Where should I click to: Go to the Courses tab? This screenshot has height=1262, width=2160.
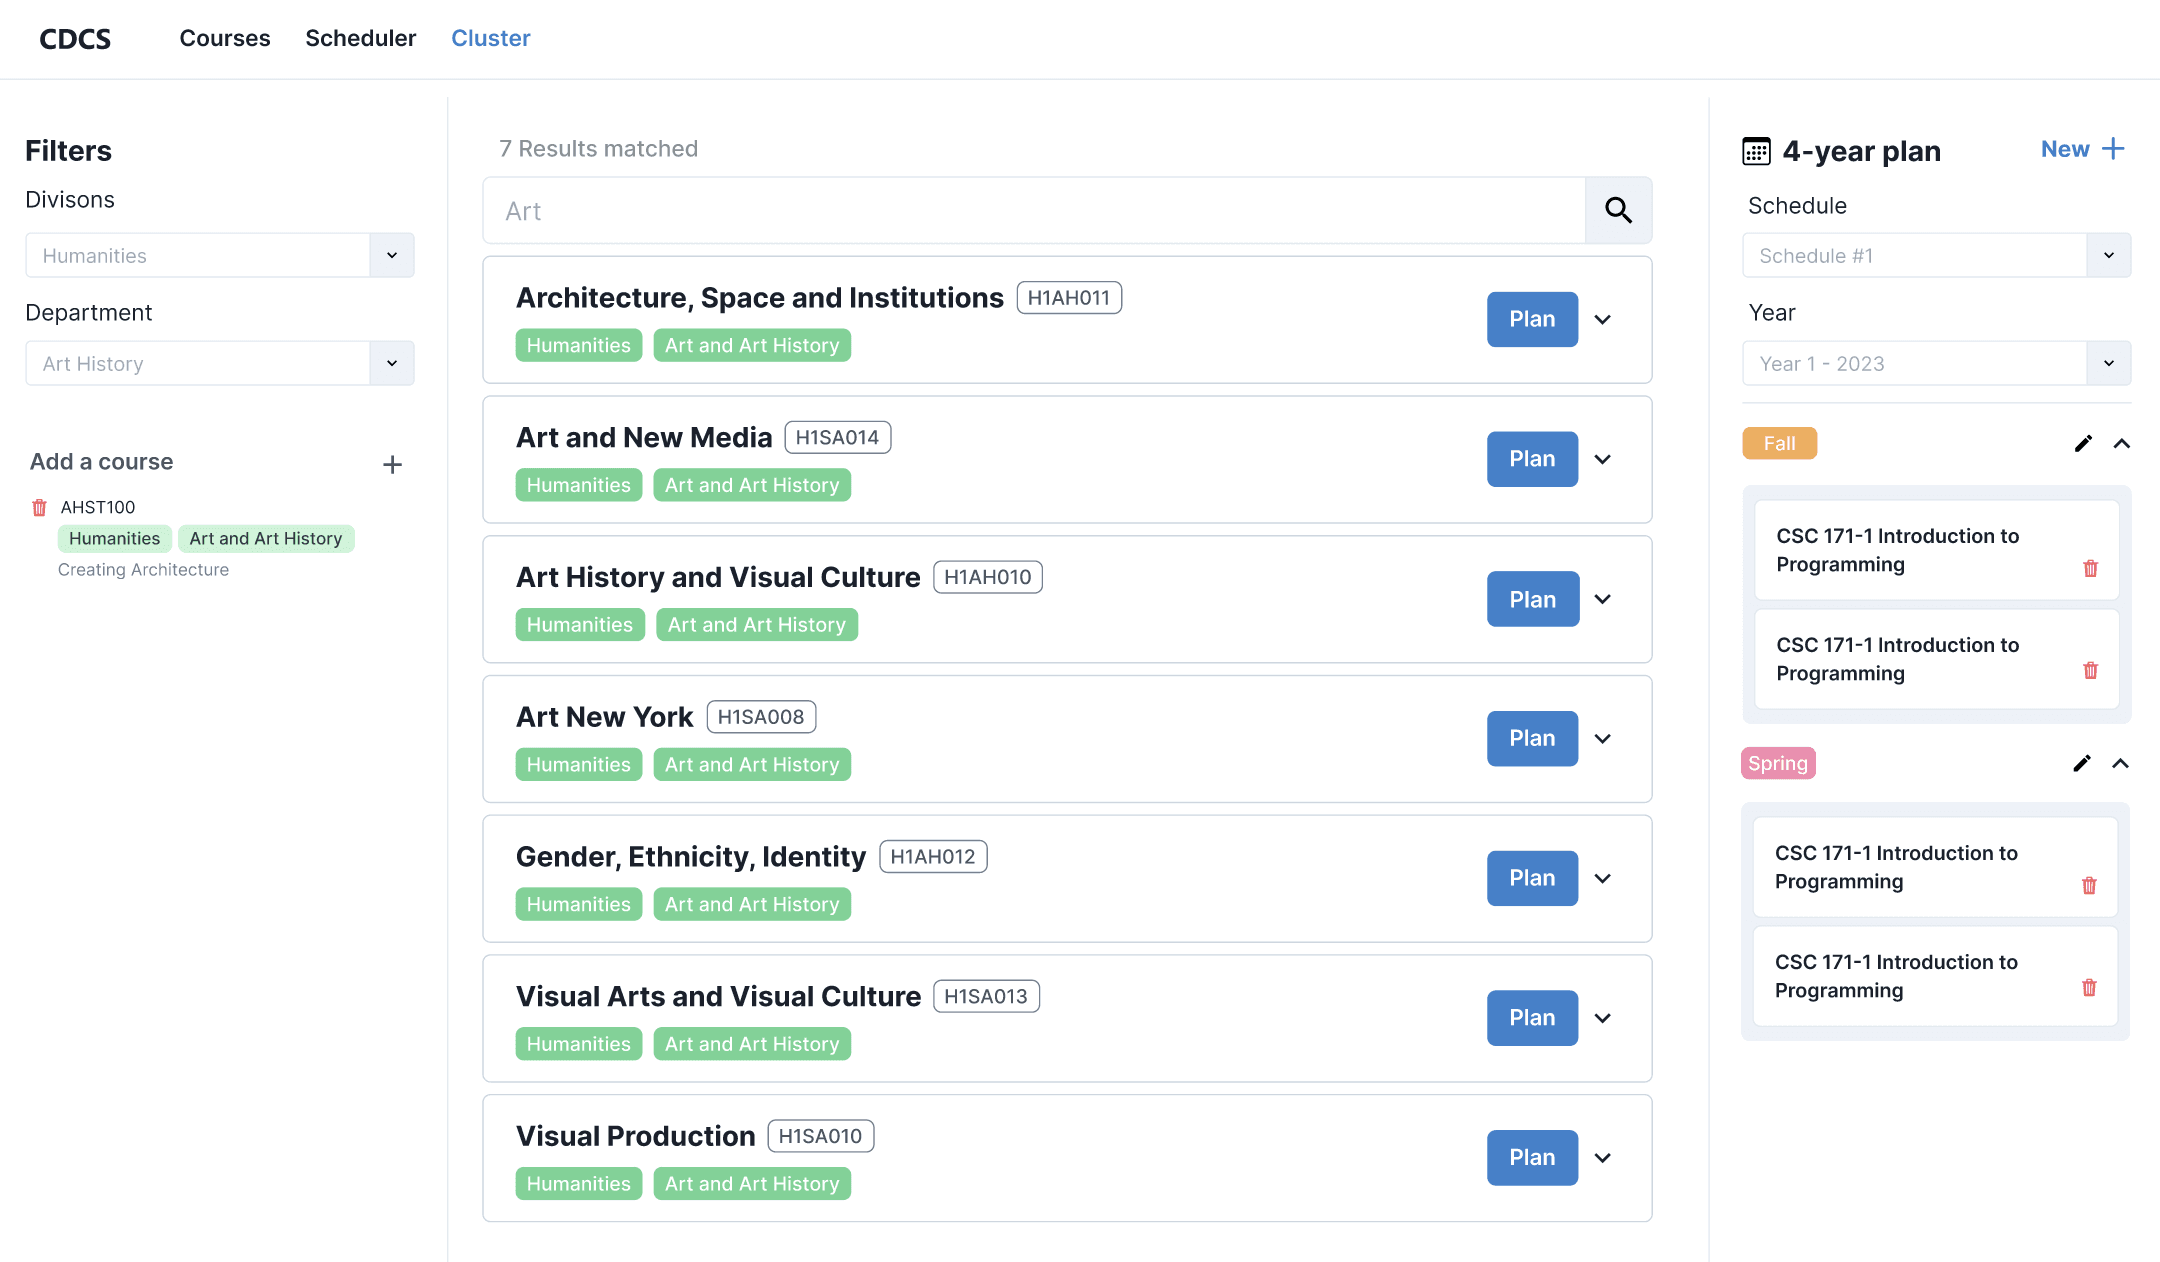point(225,38)
